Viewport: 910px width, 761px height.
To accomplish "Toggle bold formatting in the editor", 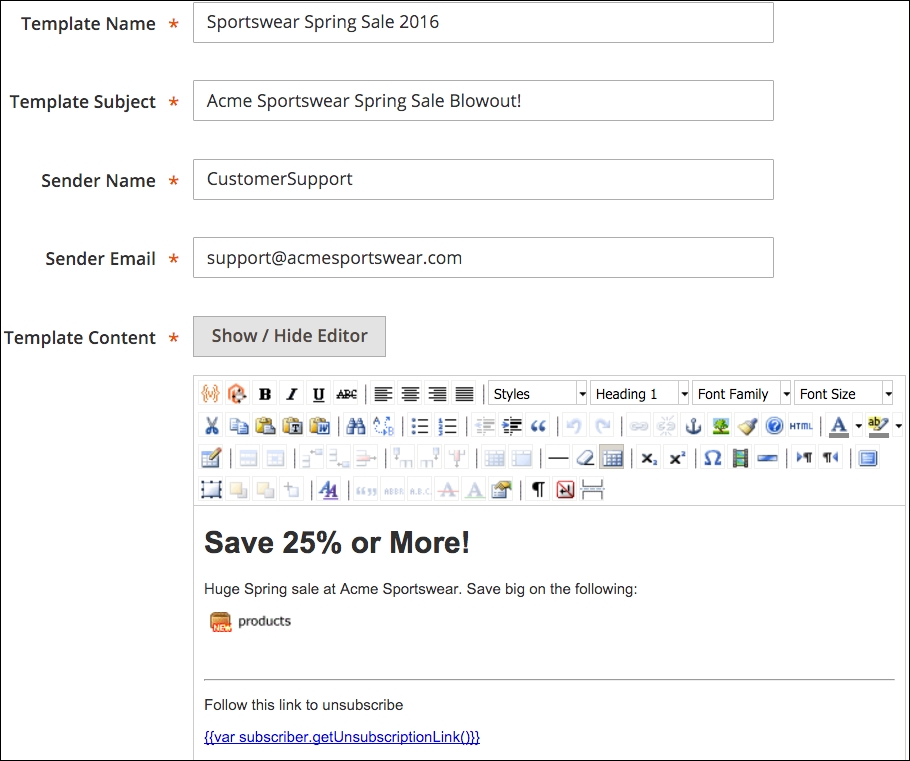I will click(x=264, y=393).
